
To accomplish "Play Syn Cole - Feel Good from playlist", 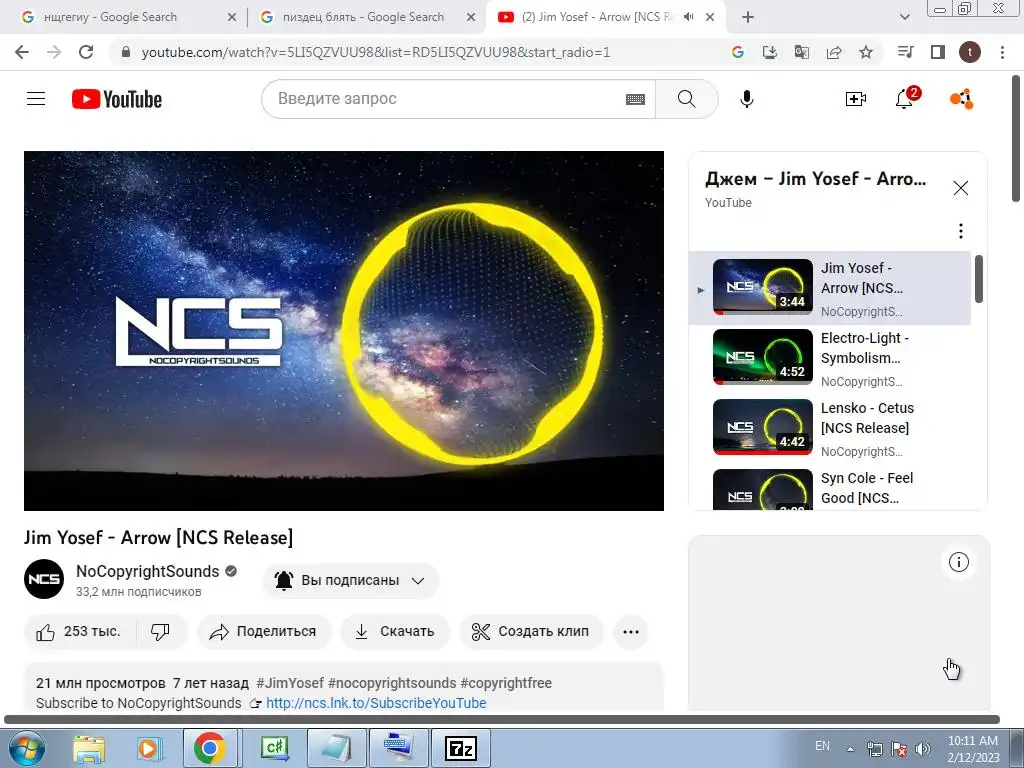I will point(829,488).
